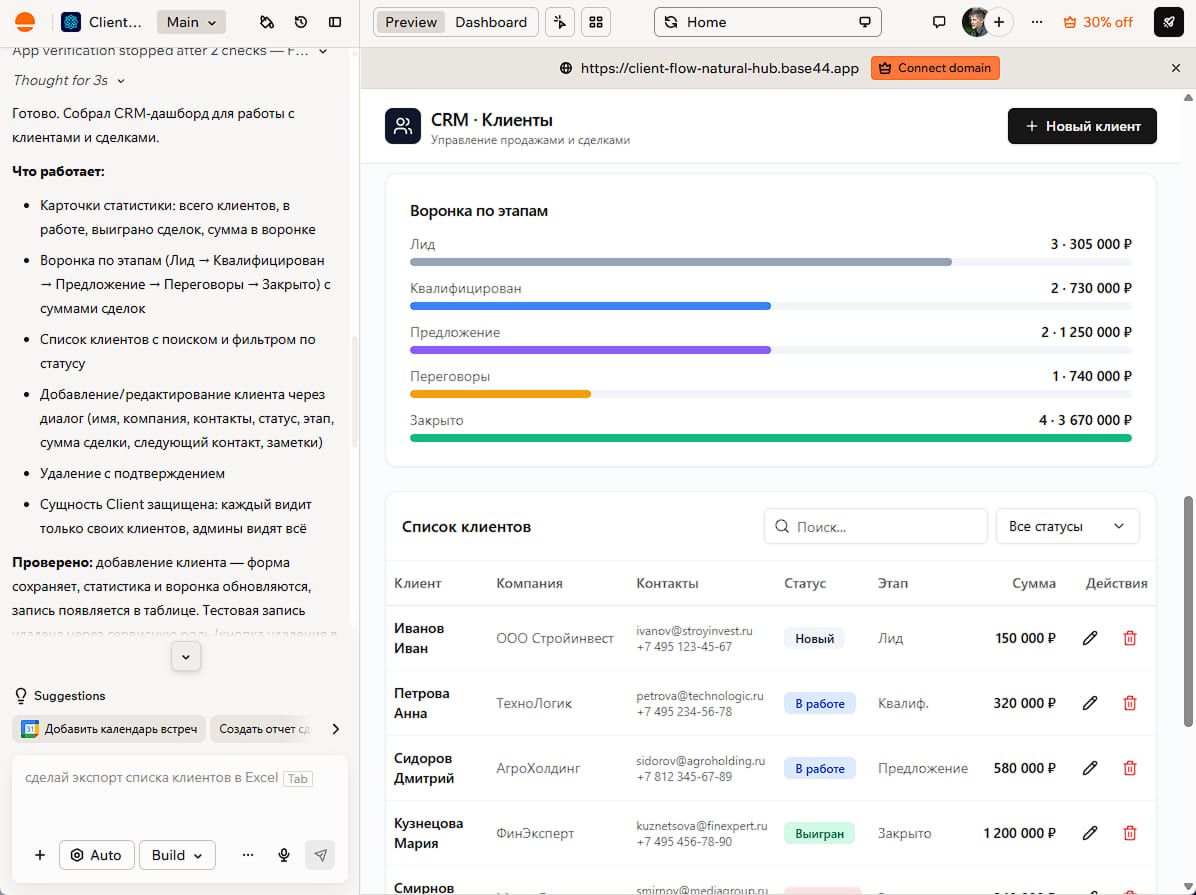This screenshot has width=1196, height=895.
Task: Attach file with plus icon in chat
Action: pos(40,855)
